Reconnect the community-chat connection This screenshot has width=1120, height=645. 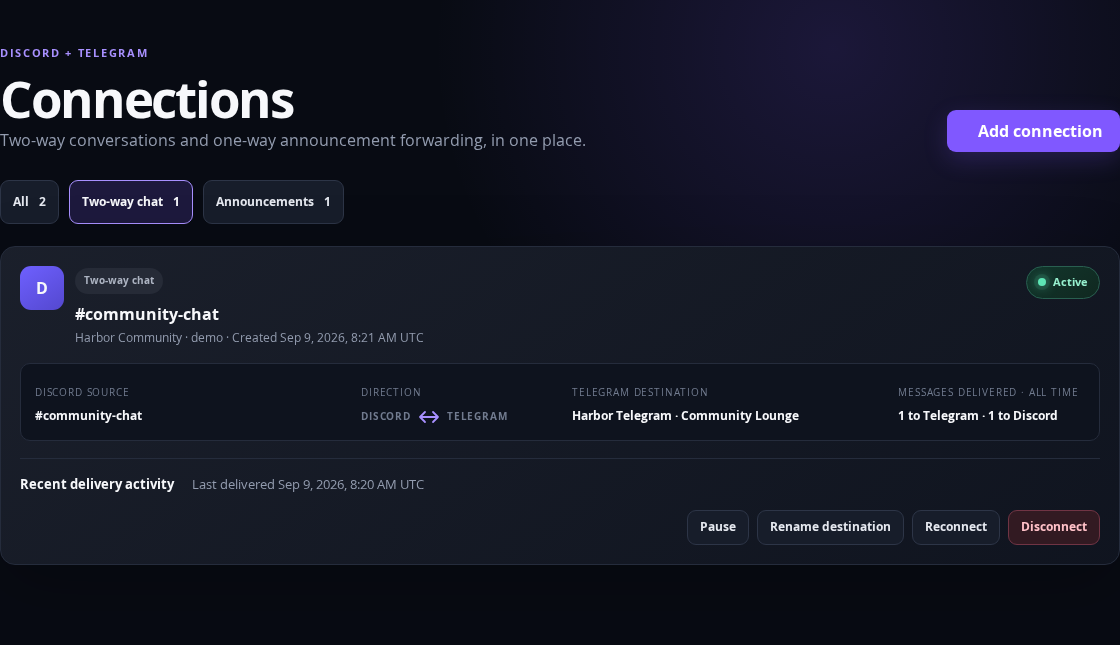(956, 527)
